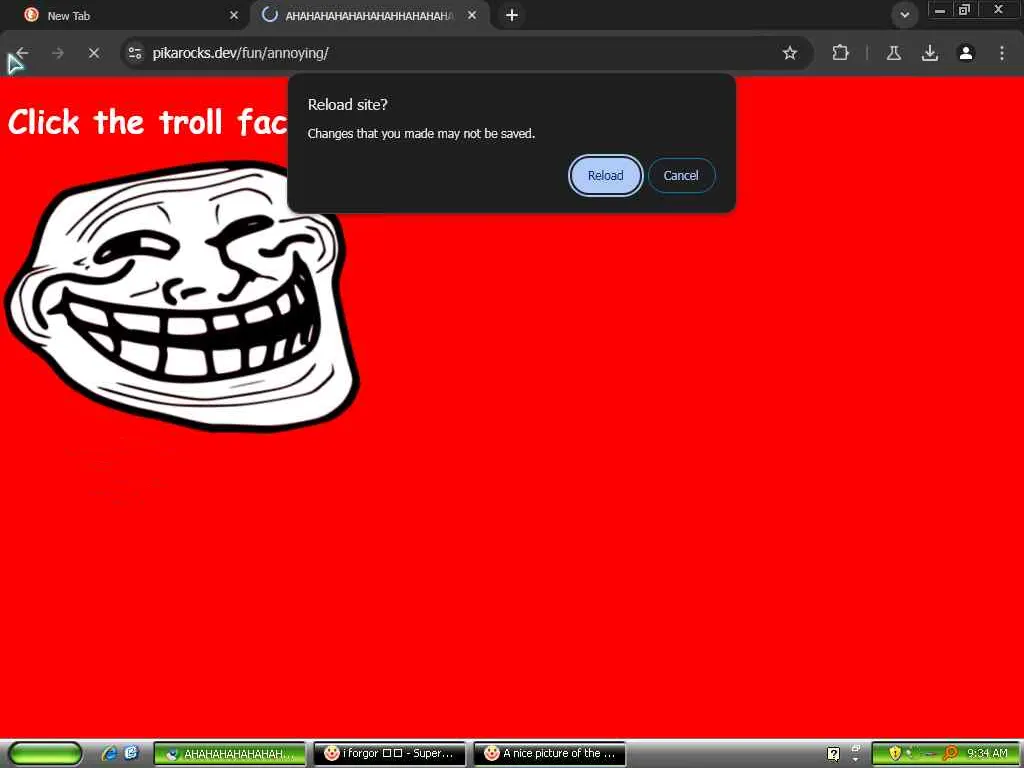Open the 'i forgor' taskbar window
This screenshot has width=1024, height=768.
tap(390, 754)
